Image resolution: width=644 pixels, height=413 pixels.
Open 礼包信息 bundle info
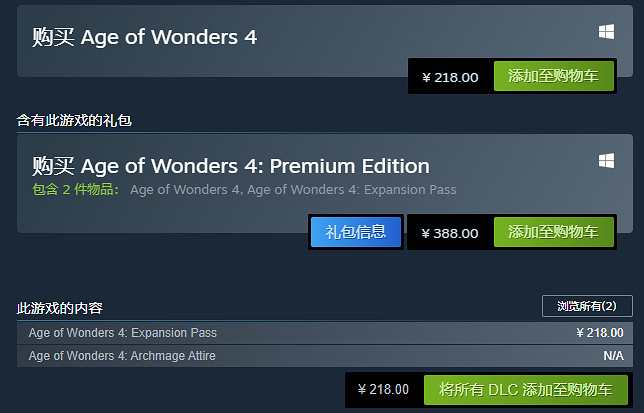point(356,232)
